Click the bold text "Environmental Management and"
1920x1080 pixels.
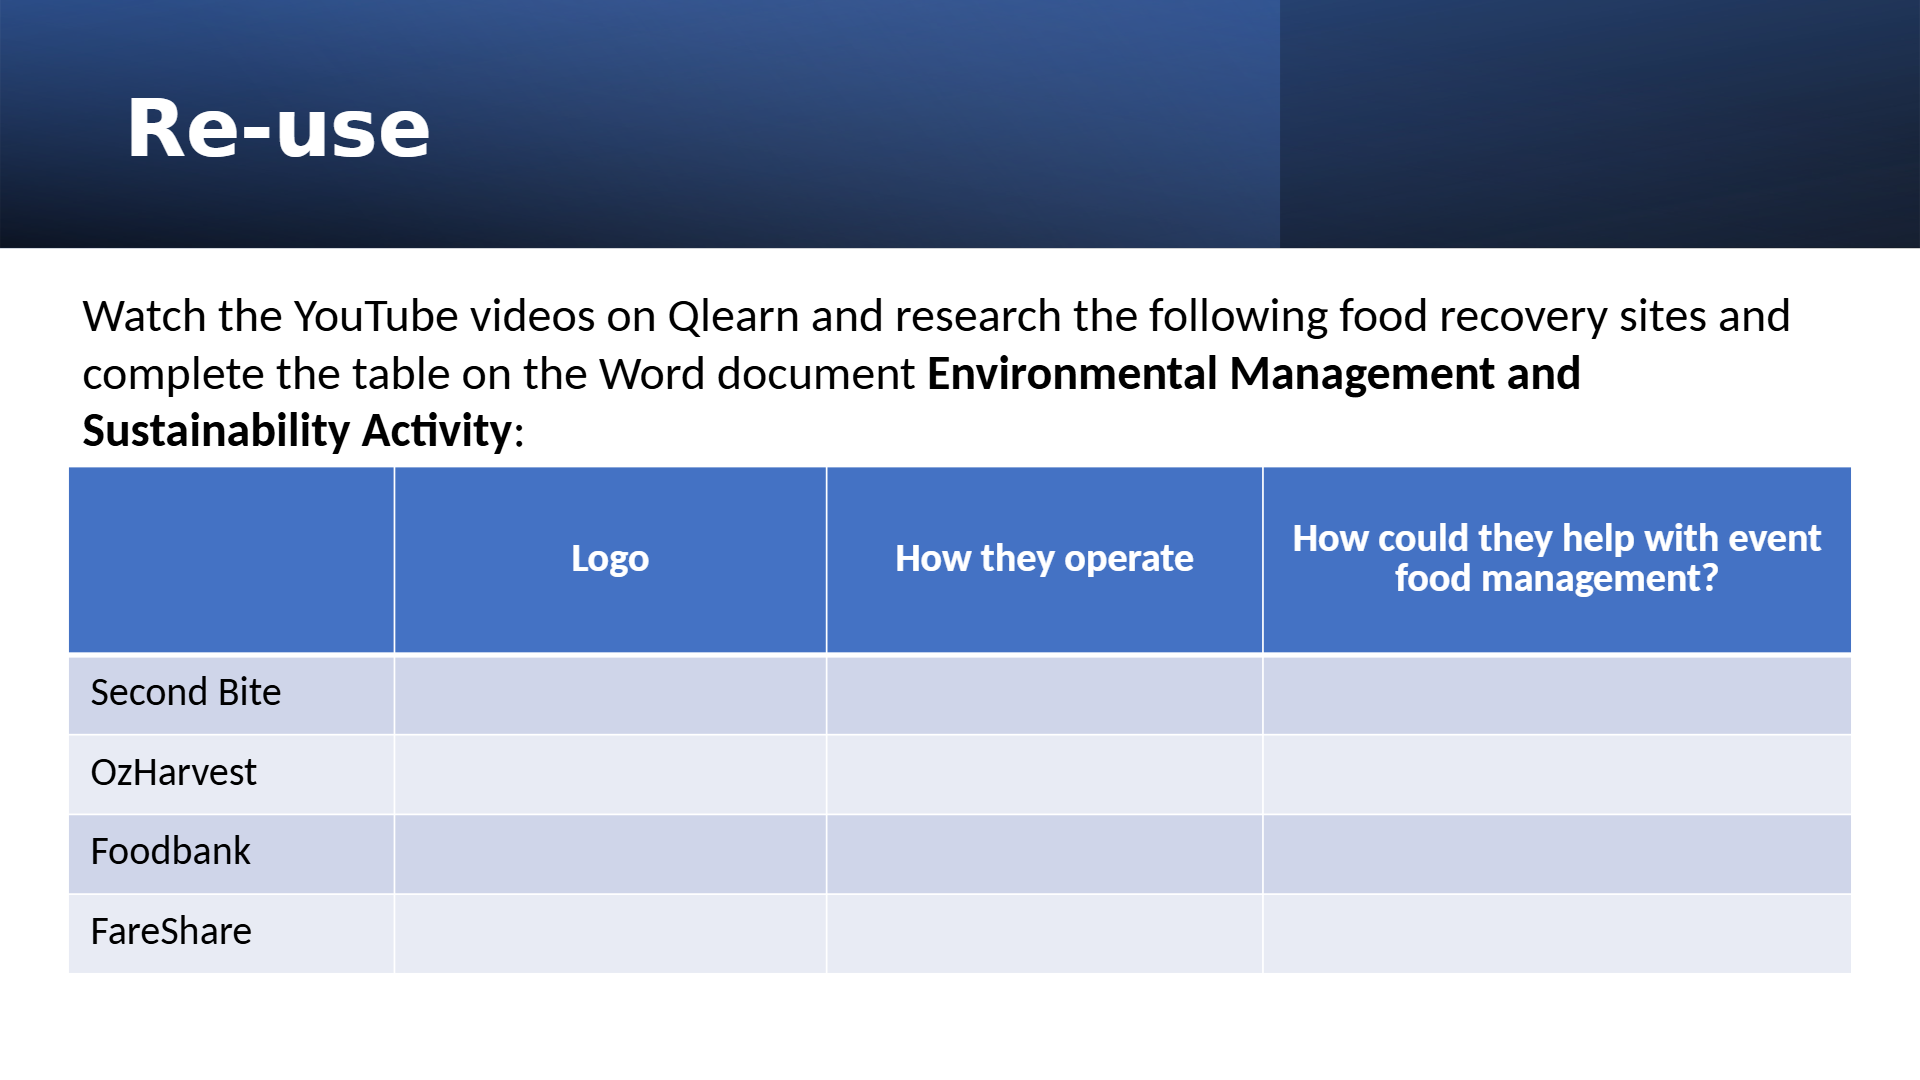1254,374
